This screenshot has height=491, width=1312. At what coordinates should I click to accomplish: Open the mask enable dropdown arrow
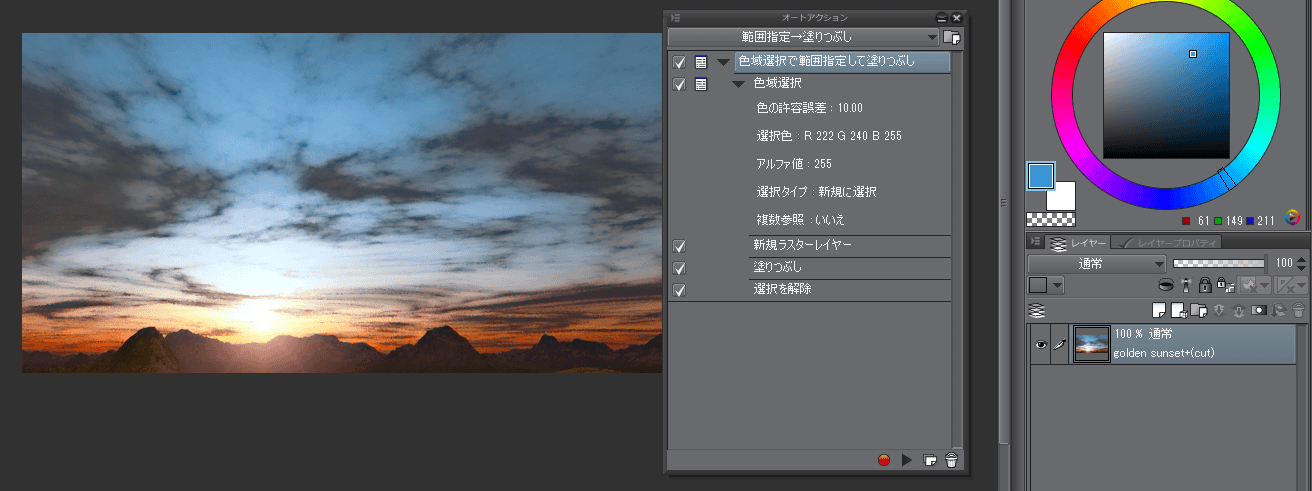(1263, 286)
